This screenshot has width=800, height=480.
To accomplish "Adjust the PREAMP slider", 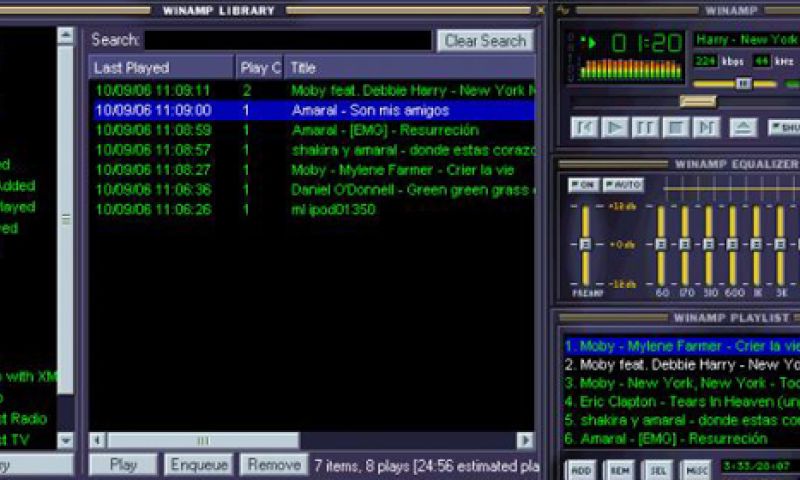I will click(x=585, y=244).
